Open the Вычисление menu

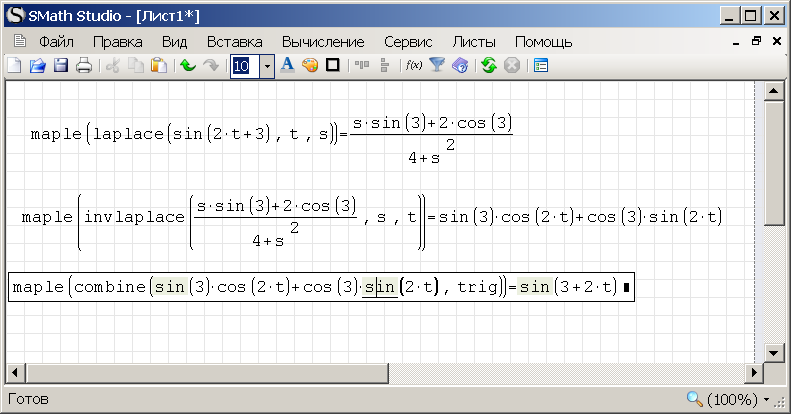coord(322,42)
